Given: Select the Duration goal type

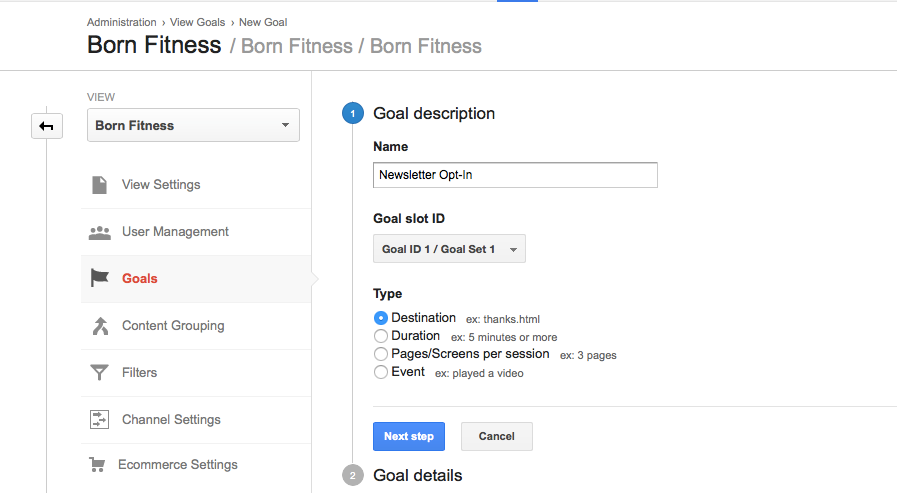Looking at the screenshot, I should click(380, 336).
